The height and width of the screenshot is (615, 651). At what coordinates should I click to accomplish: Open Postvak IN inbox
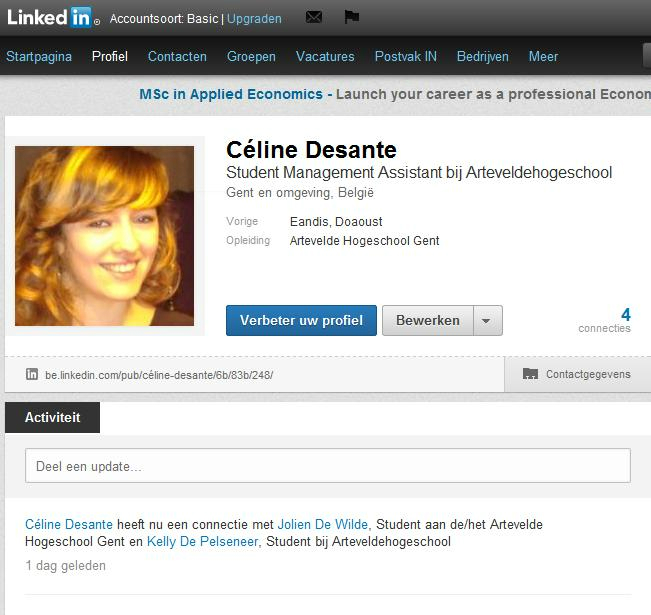(x=405, y=57)
